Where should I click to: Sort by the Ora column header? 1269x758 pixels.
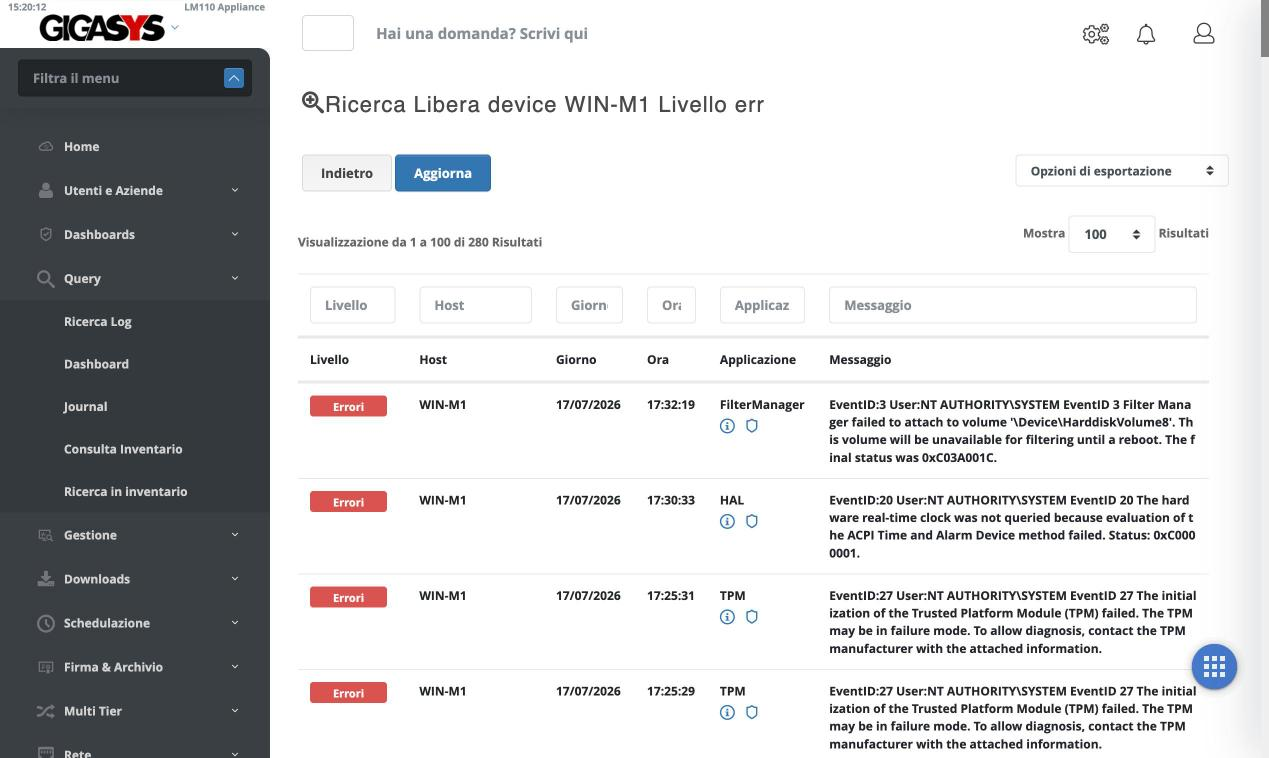tap(658, 360)
